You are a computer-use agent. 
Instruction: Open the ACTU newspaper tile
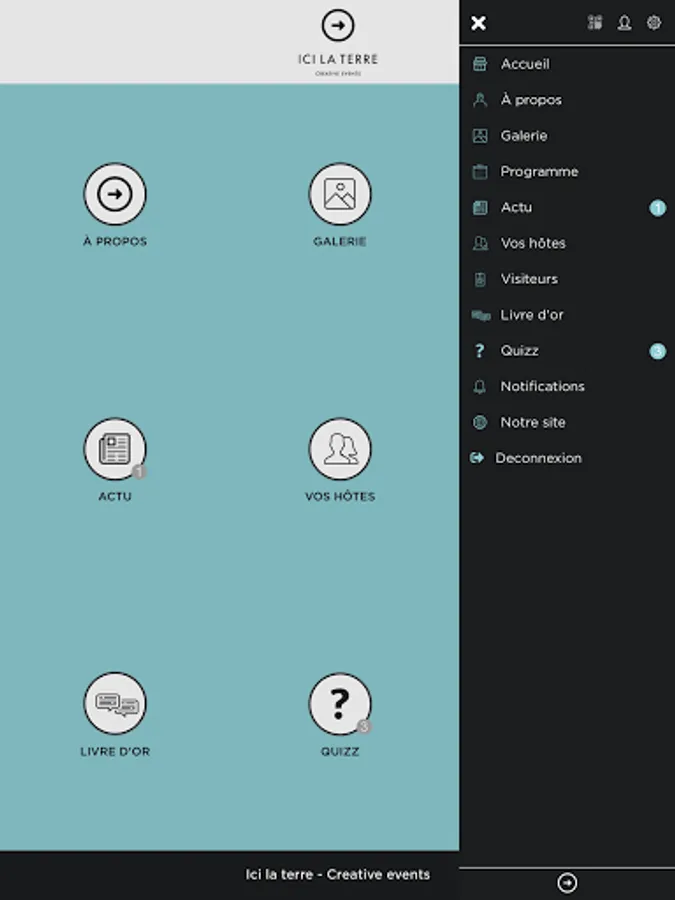pos(115,449)
